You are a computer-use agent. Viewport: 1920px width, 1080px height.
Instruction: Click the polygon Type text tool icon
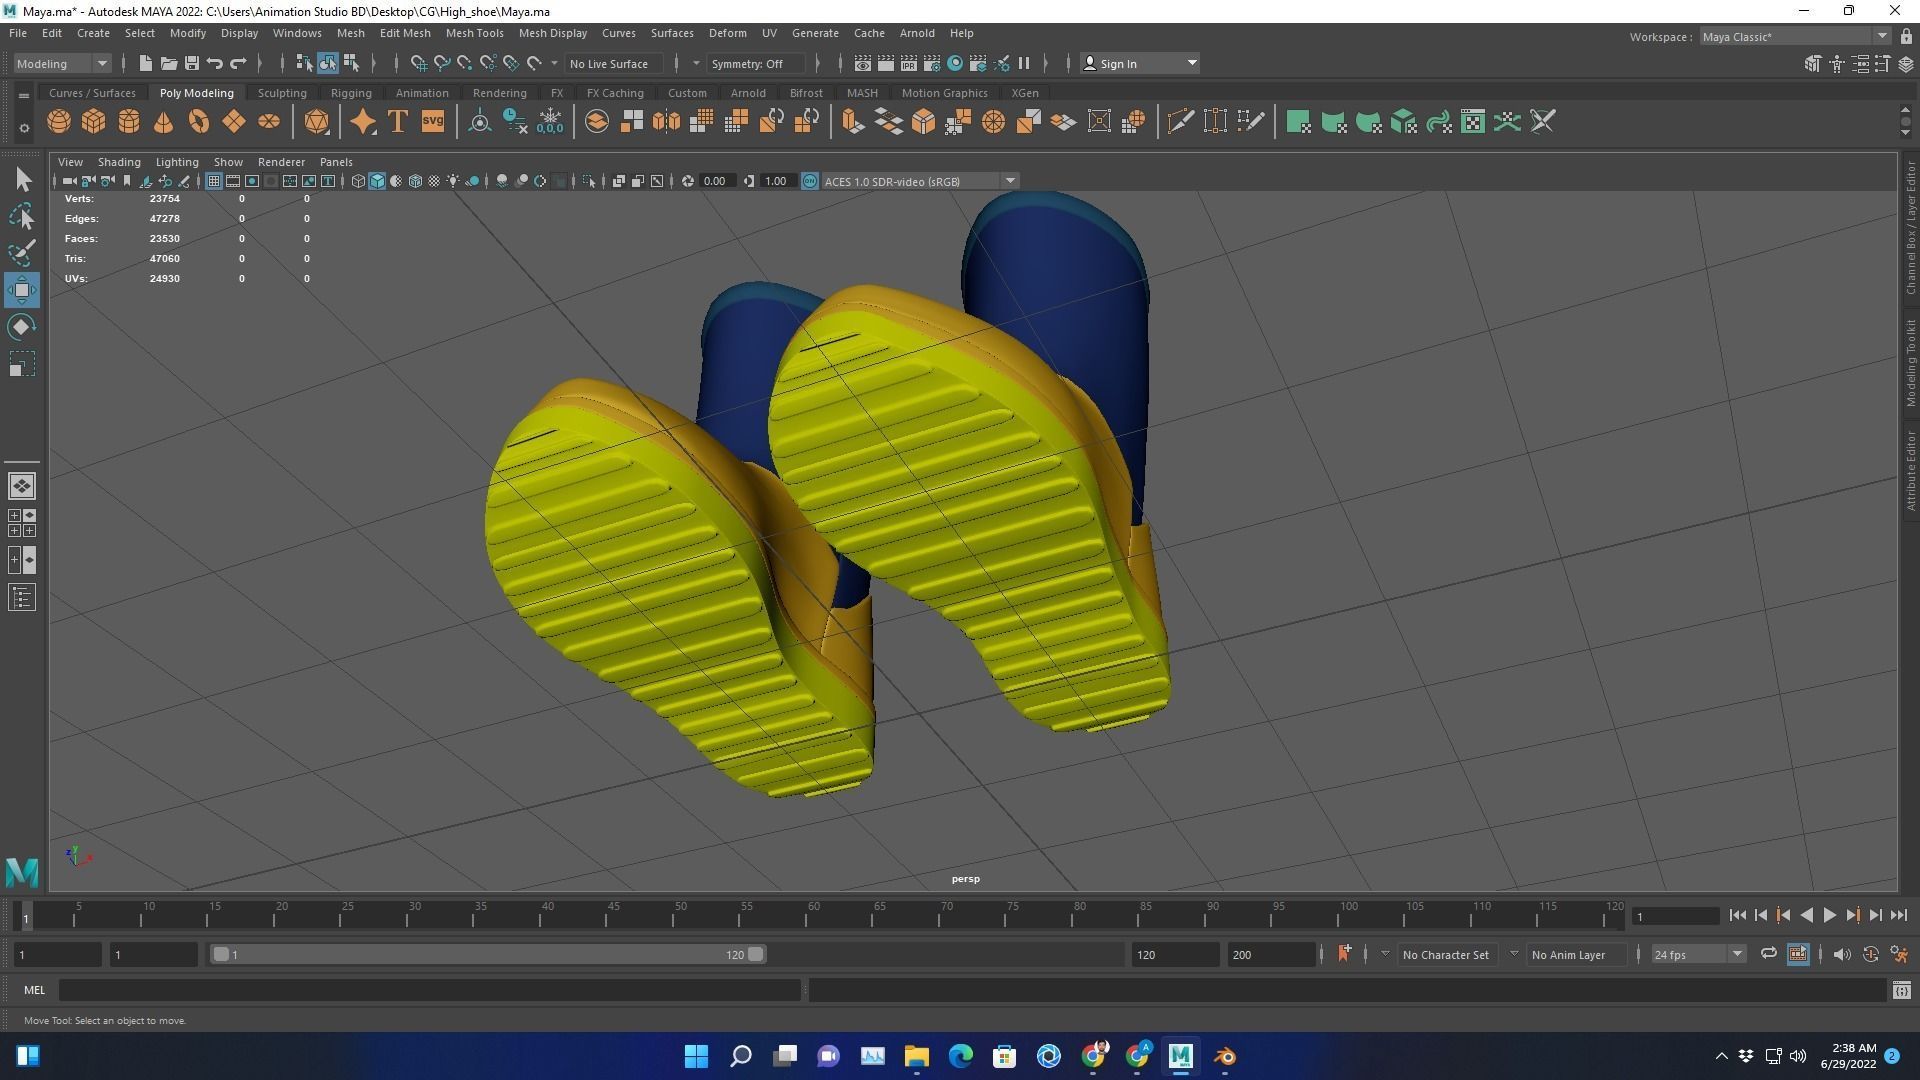(397, 122)
